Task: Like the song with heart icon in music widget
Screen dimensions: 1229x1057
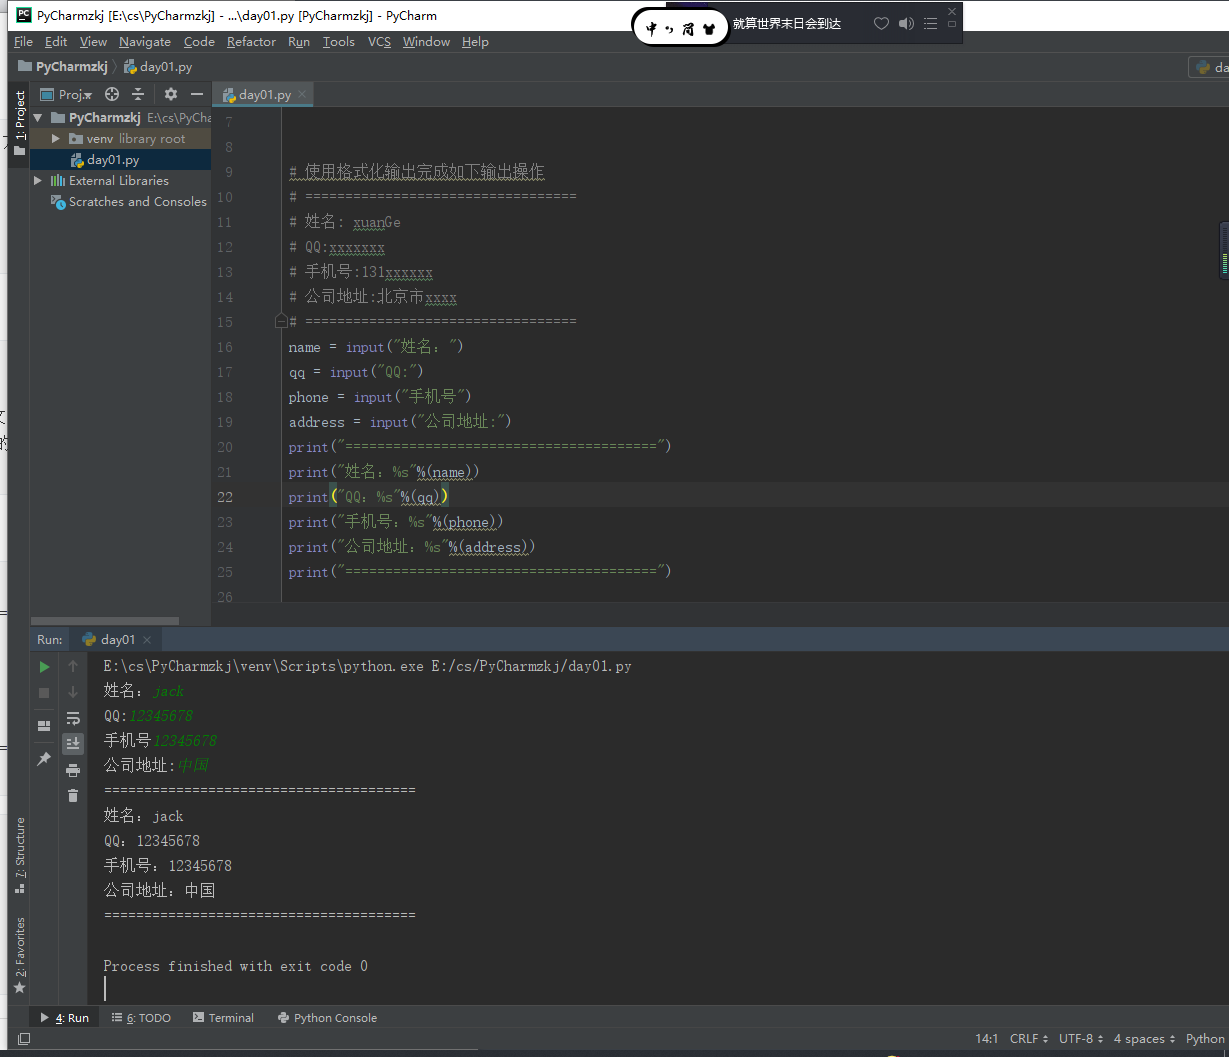Action: 881,24
